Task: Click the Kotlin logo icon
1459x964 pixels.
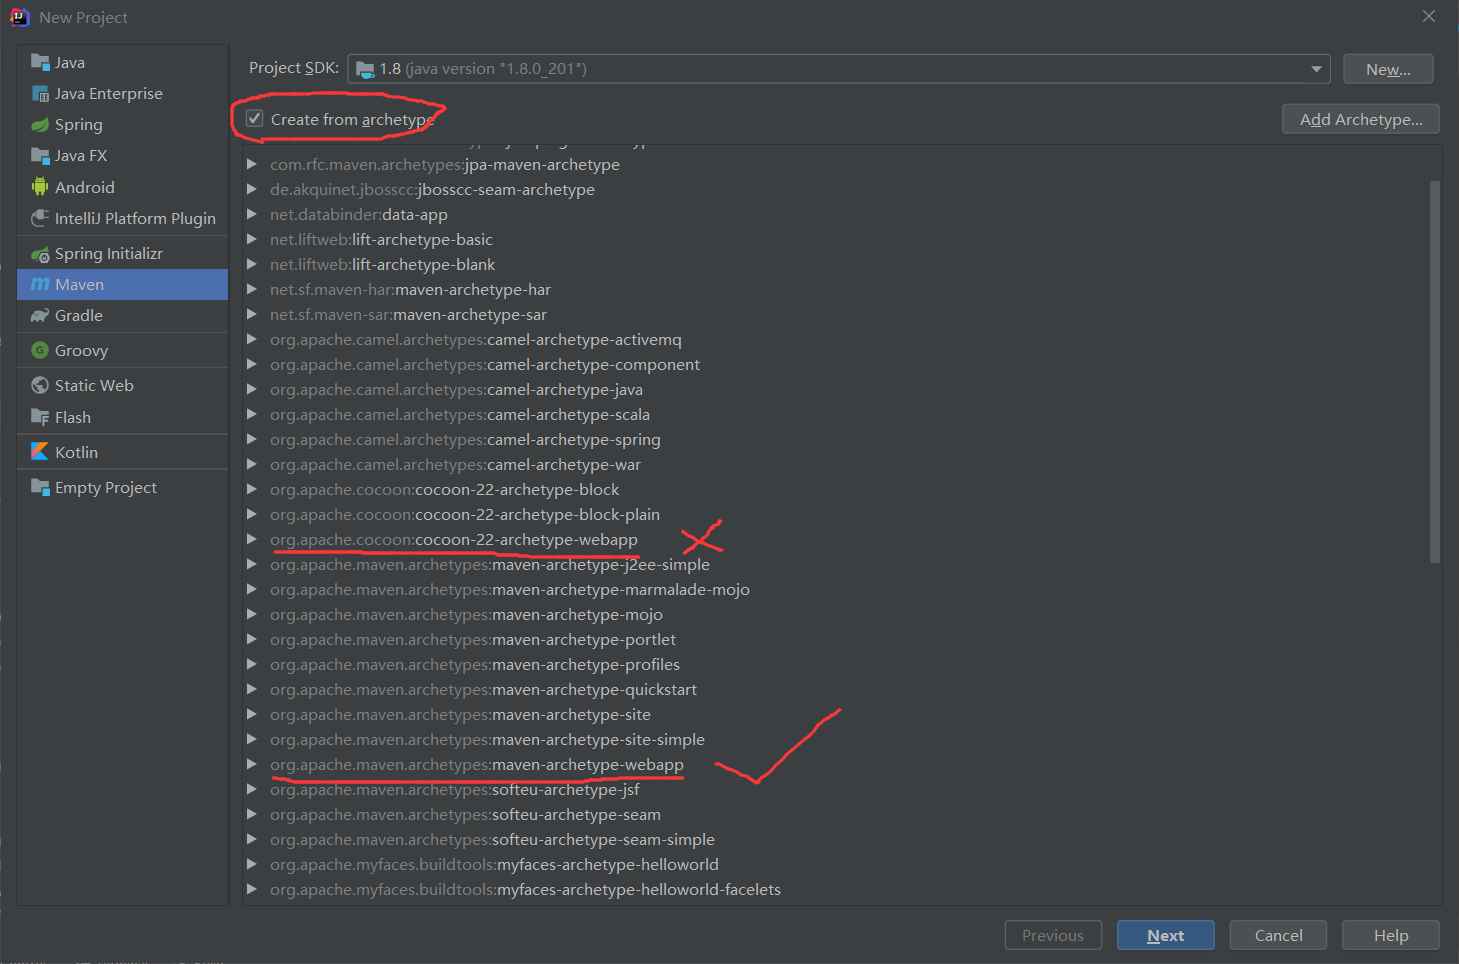Action: [40, 452]
